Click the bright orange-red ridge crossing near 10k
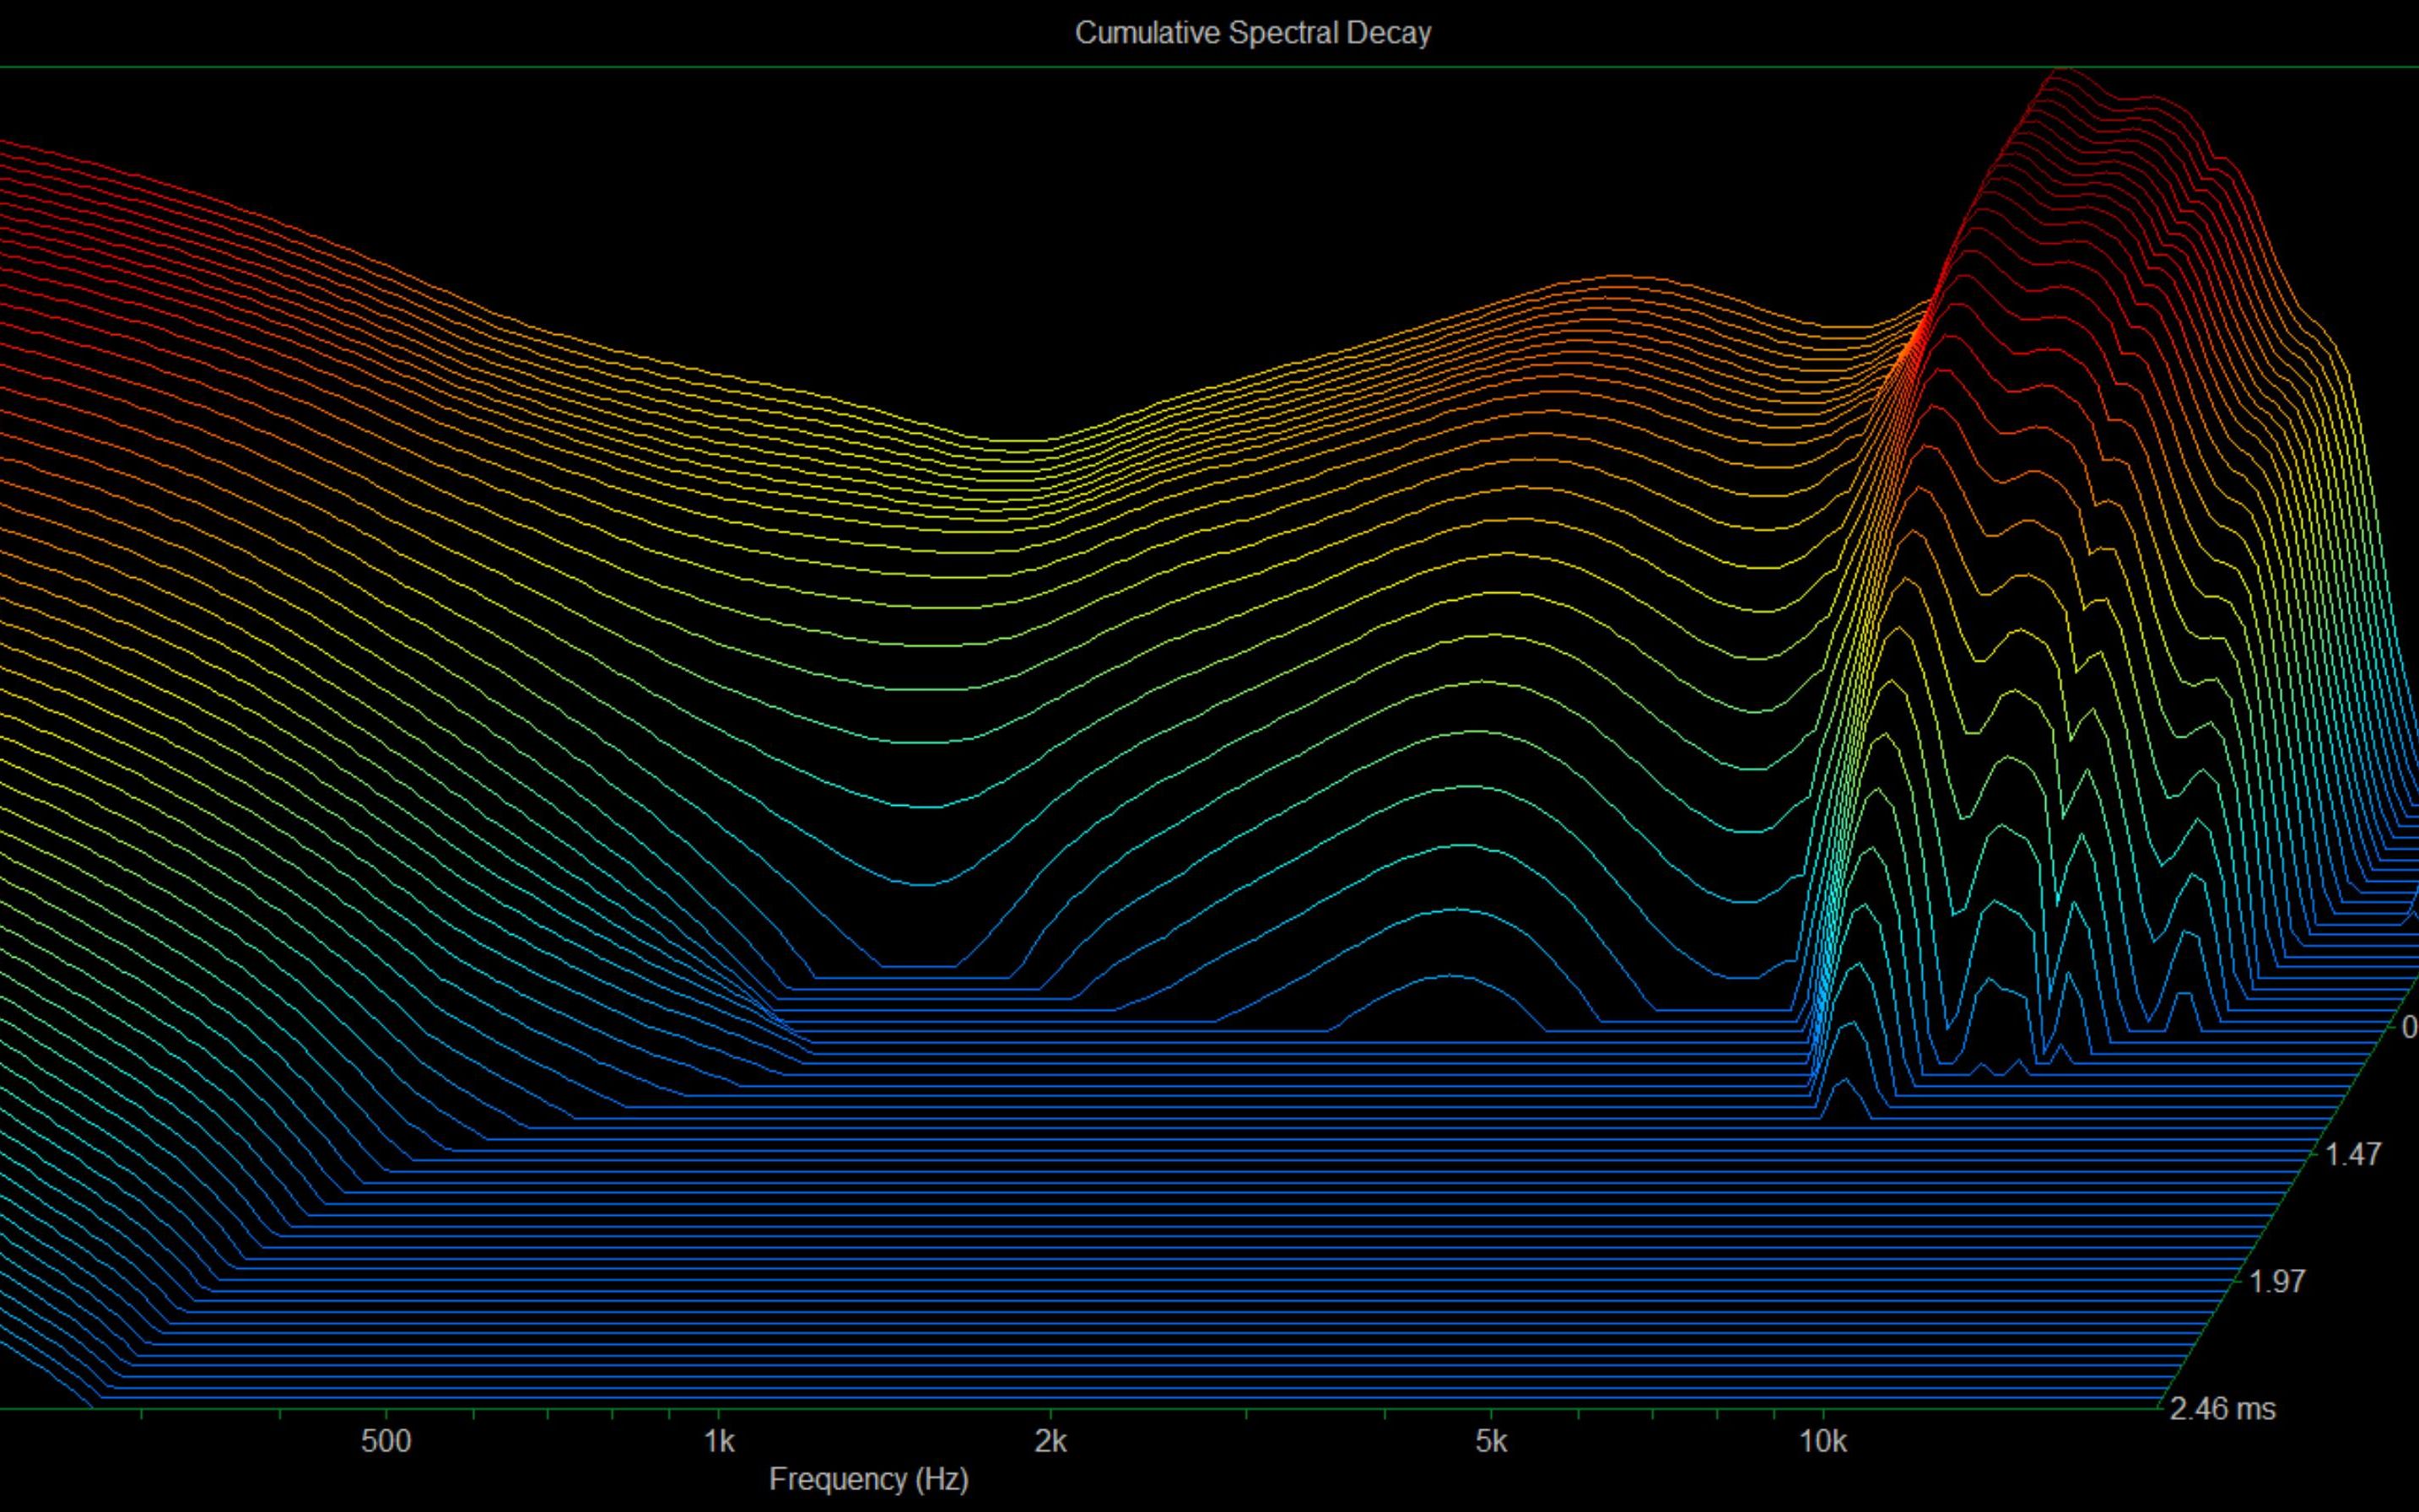This screenshot has width=2419, height=1512. (1912, 340)
